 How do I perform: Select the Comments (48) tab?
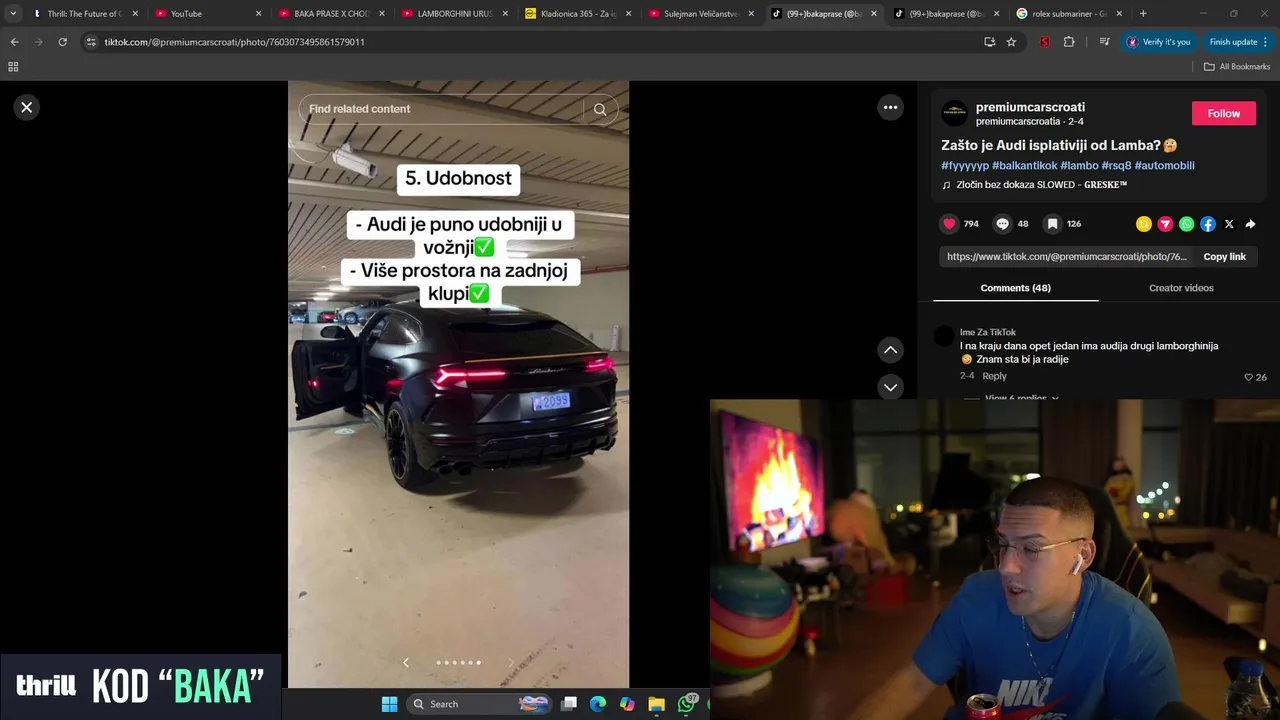[1015, 288]
